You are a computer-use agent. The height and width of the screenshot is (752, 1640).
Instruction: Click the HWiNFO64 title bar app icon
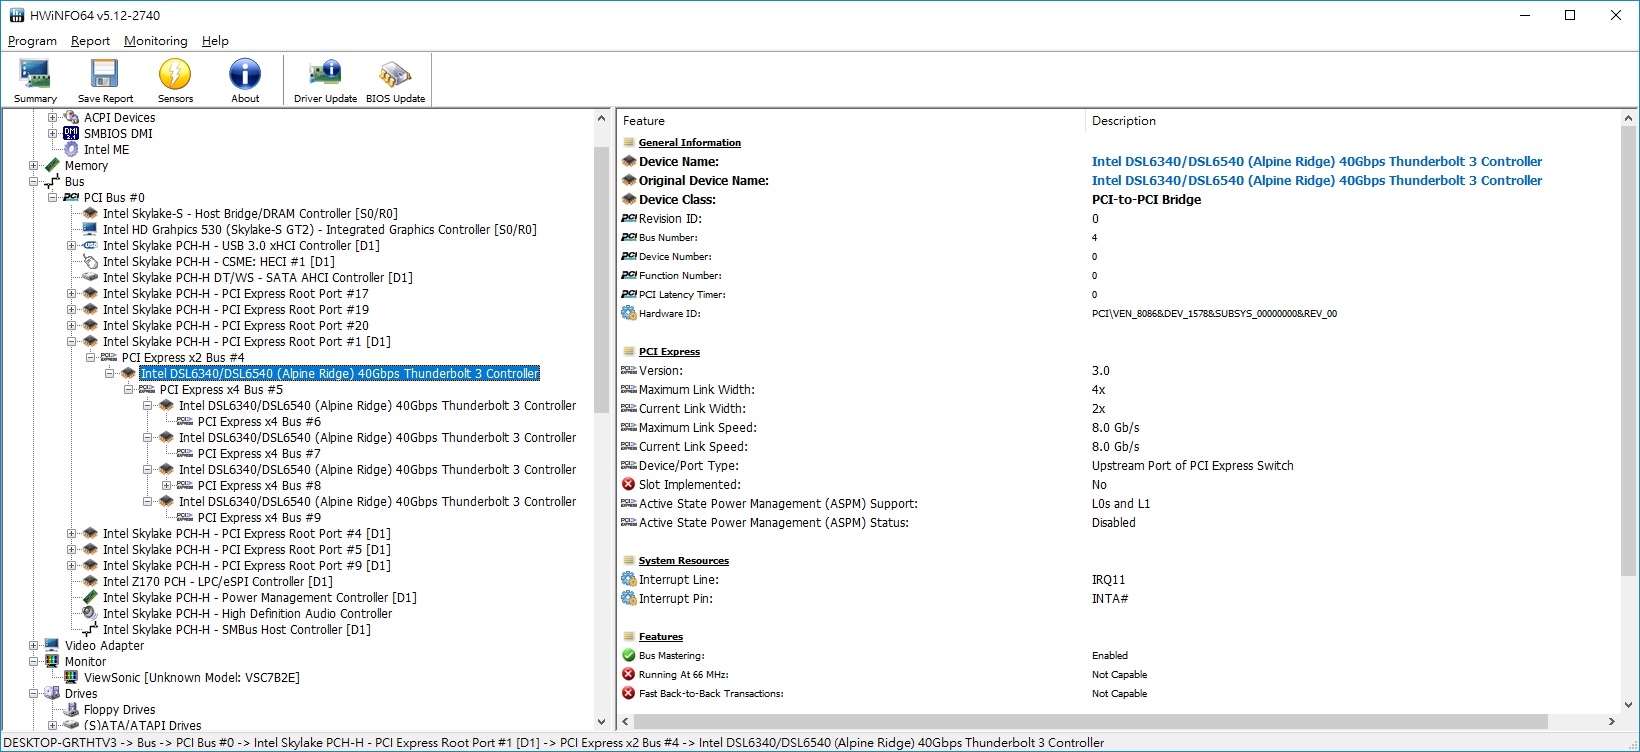(16, 15)
